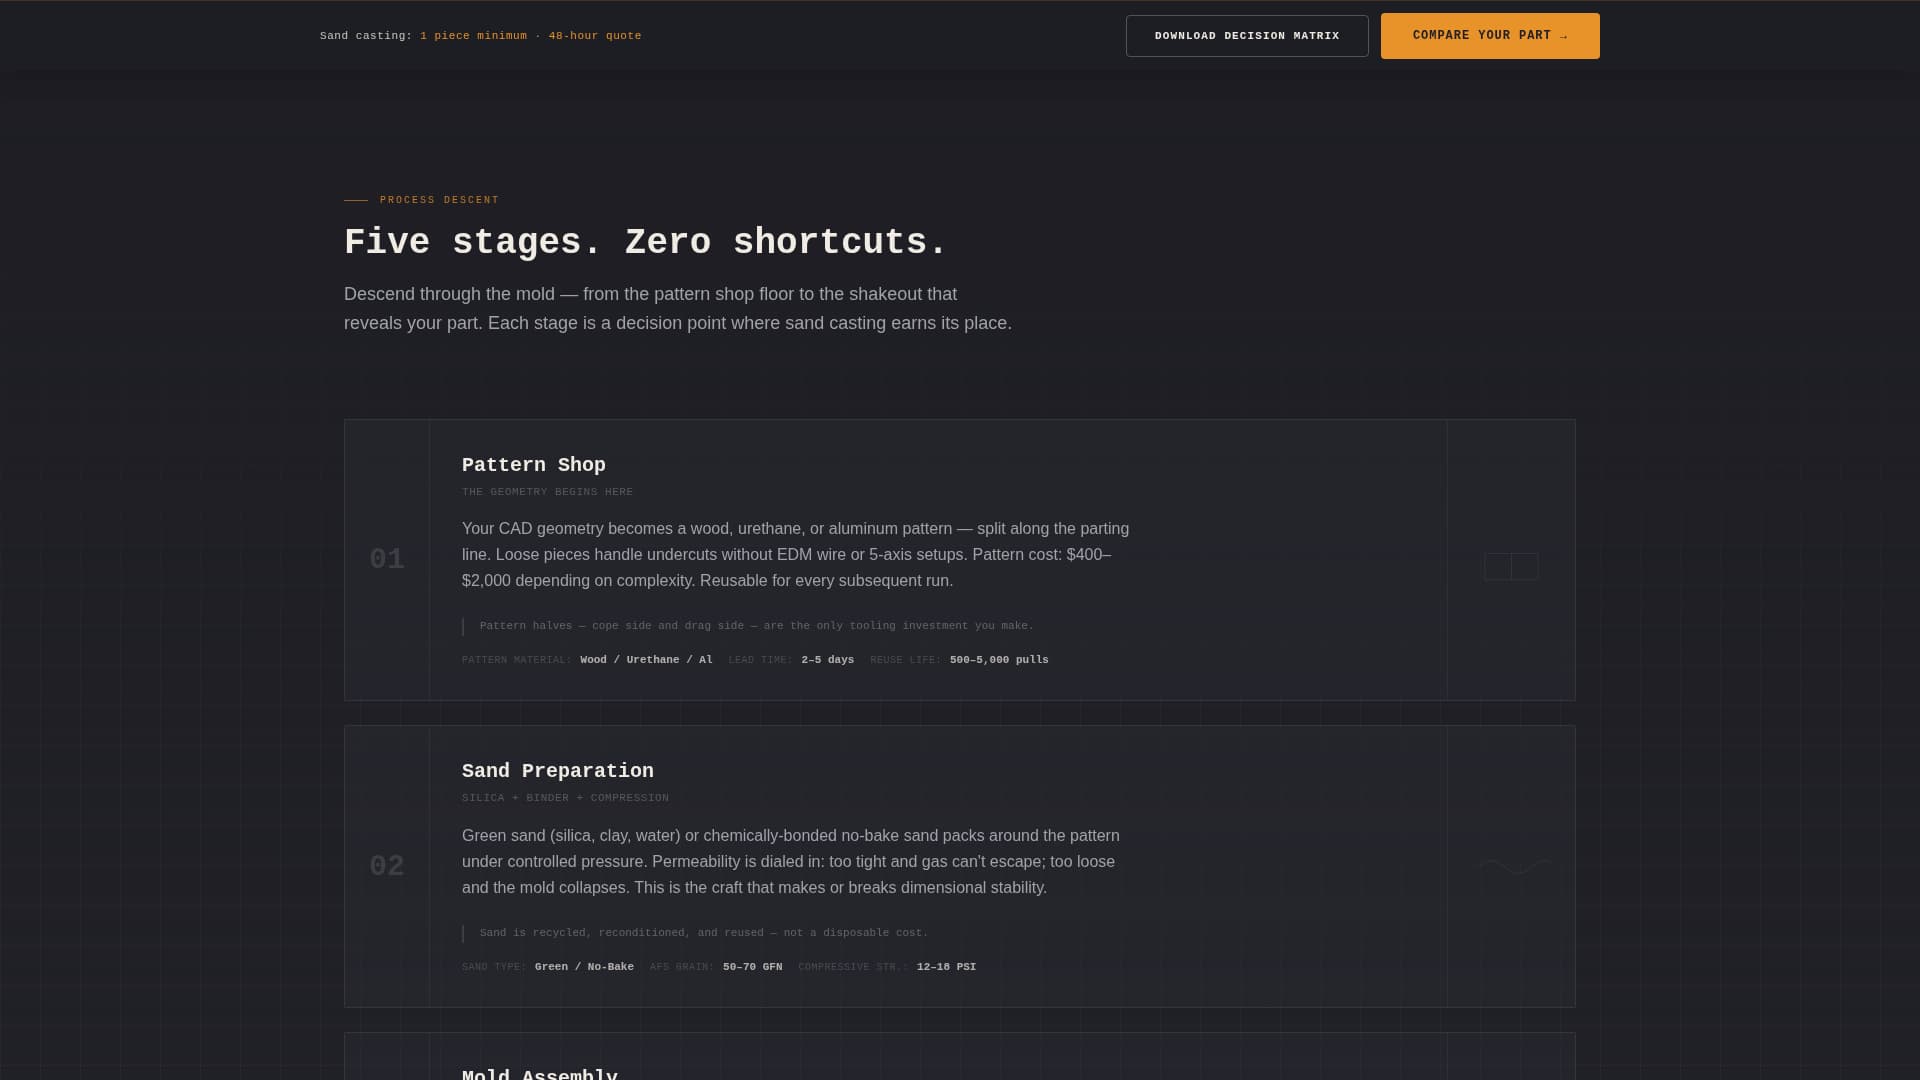The height and width of the screenshot is (1080, 1920).
Task: Select the stage number 02 marker
Action: pyautogui.click(x=386, y=866)
